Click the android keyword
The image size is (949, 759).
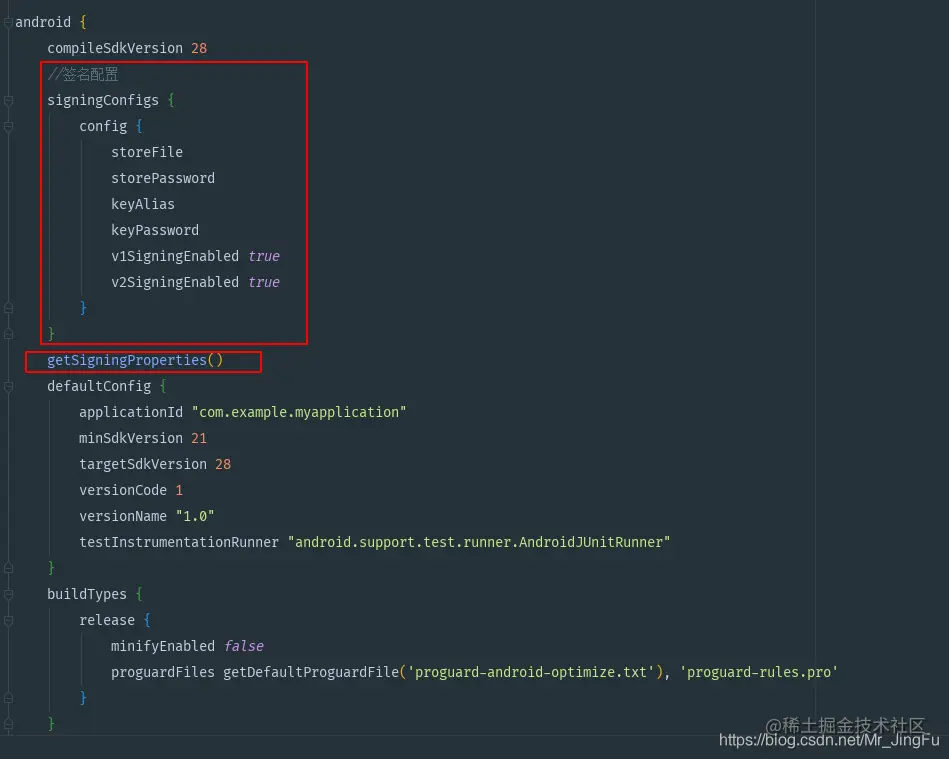[x=43, y=22]
